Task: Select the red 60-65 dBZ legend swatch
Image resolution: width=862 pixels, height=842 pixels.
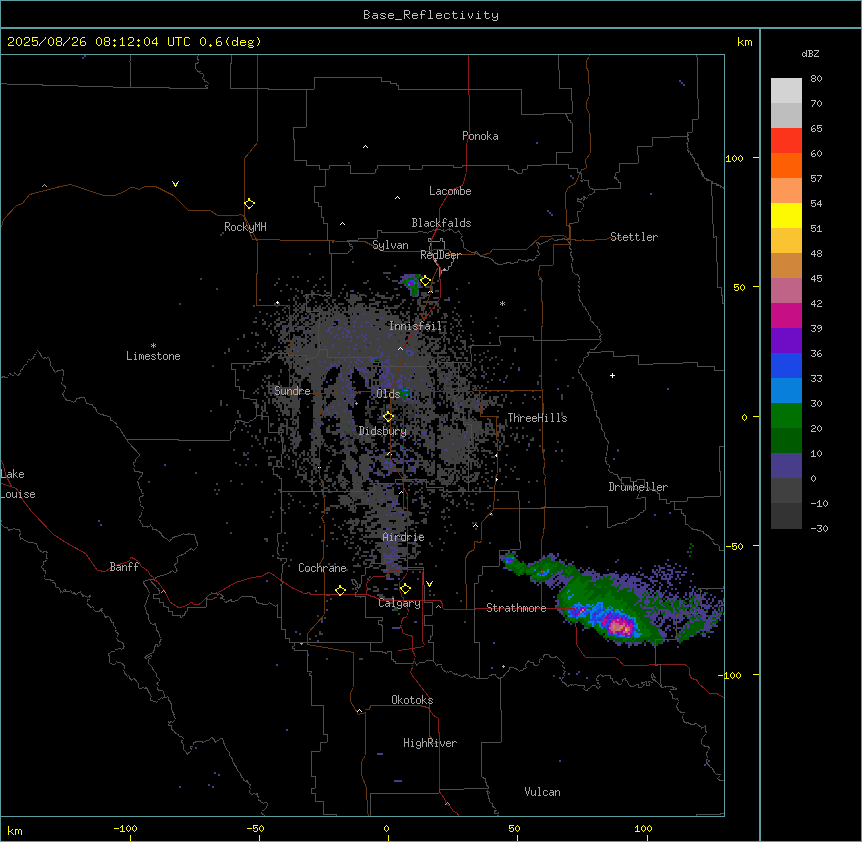Action: click(x=786, y=140)
